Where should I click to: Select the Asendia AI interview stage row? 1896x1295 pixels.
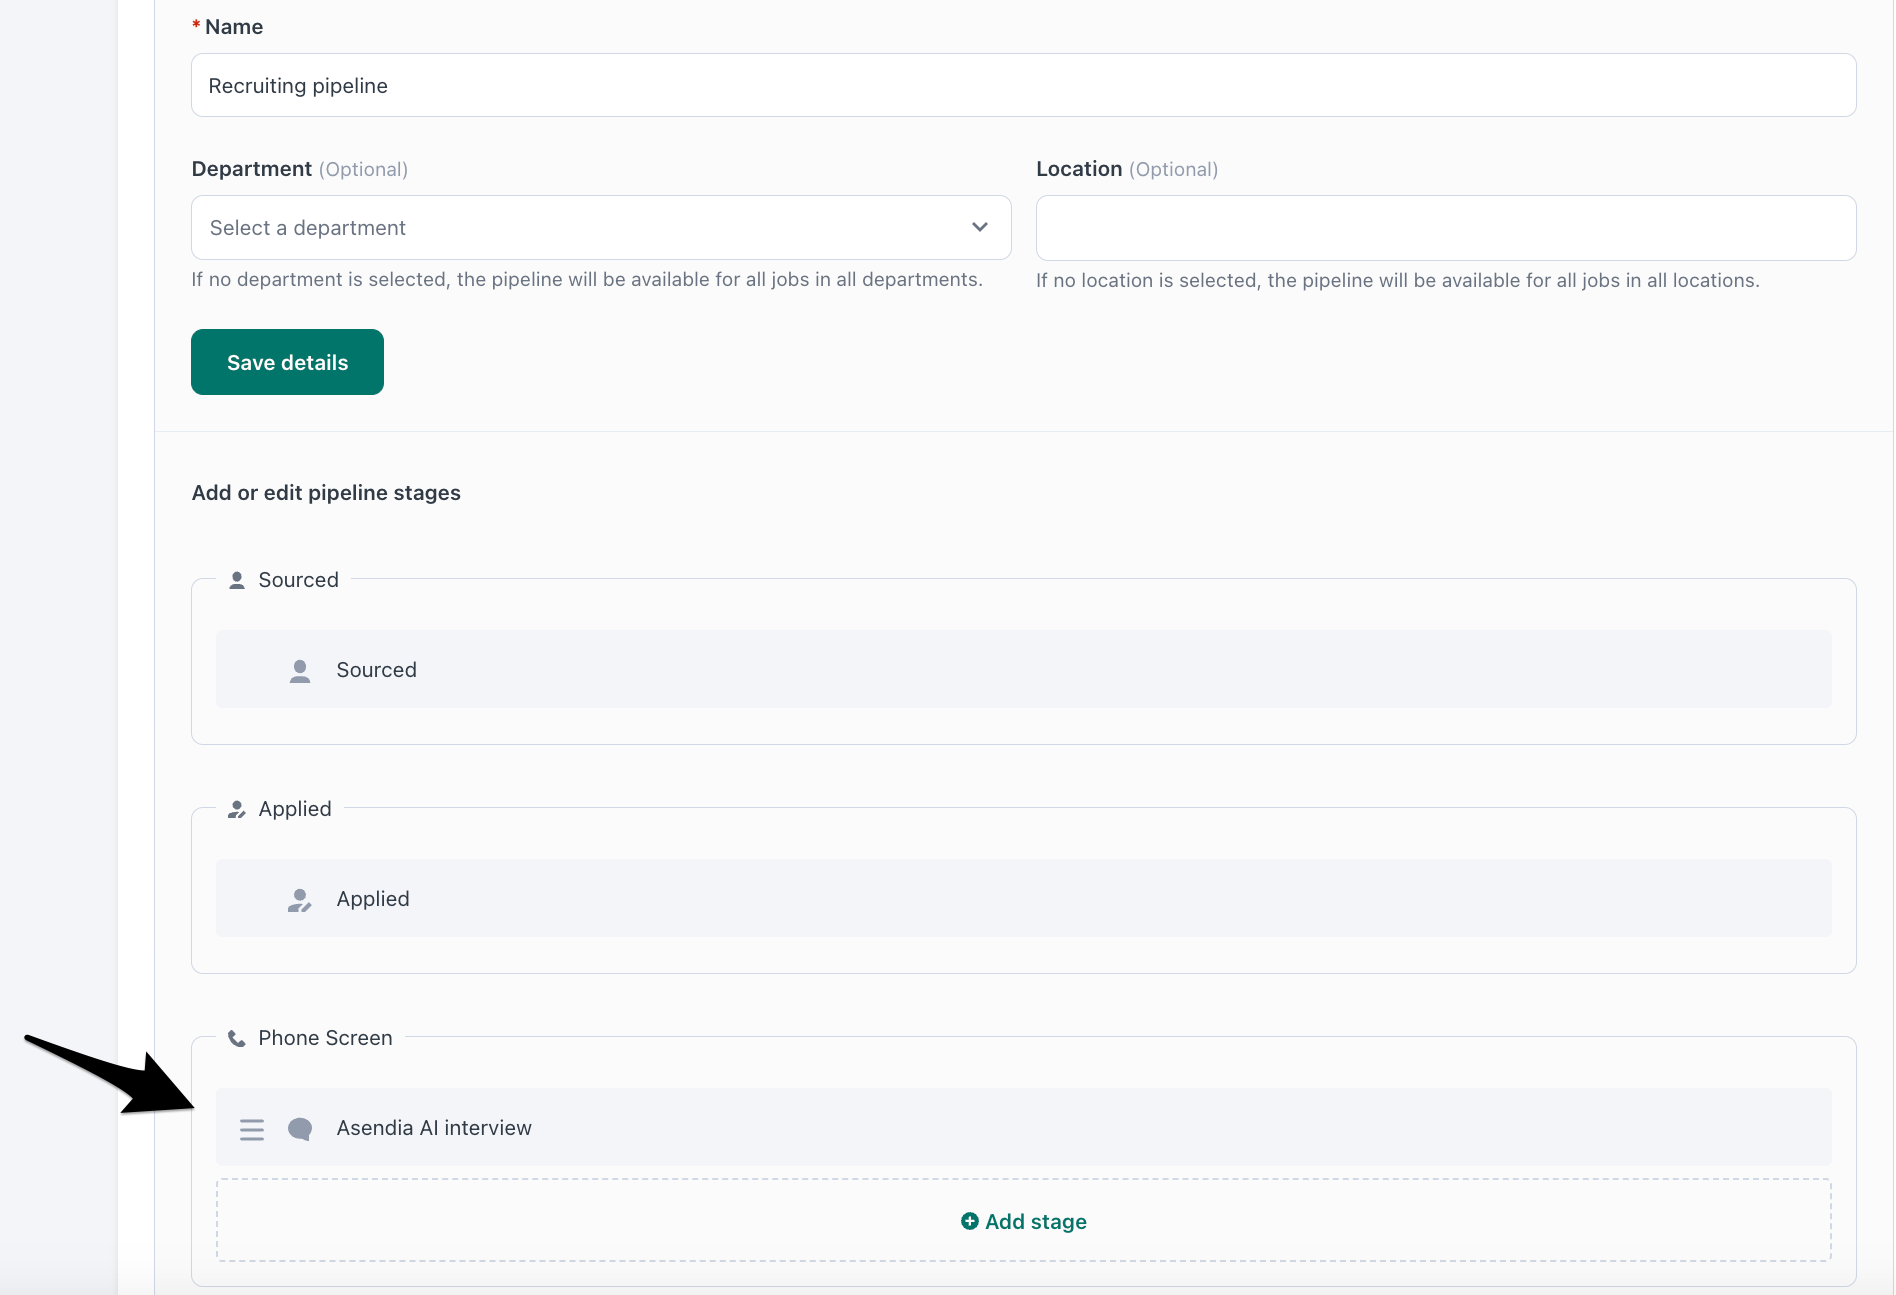point(1024,1127)
